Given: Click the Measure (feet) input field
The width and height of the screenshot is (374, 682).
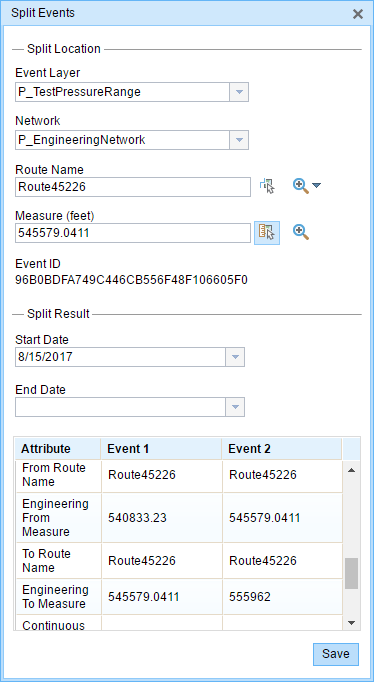Looking at the screenshot, I should coord(133,233).
